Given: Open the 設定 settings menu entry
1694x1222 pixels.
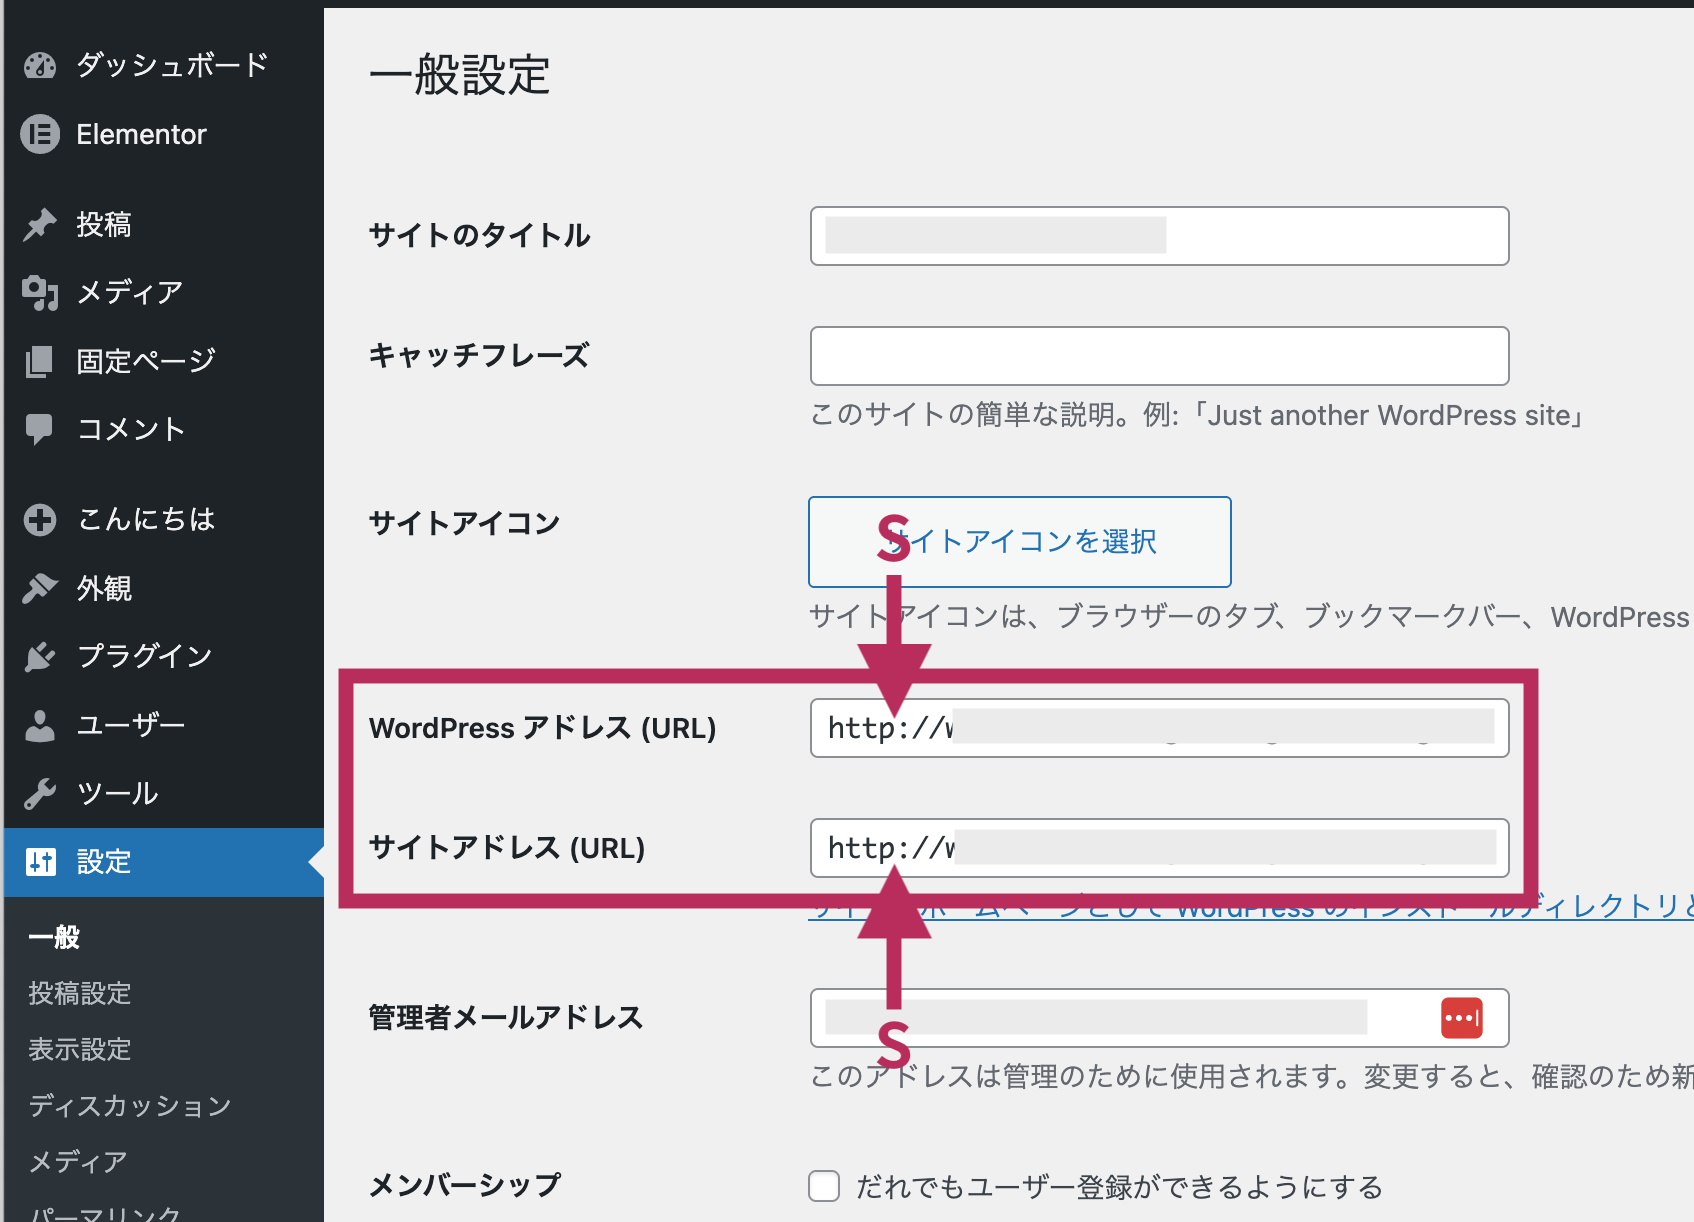Looking at the screenshot, I should click(x=103, y=861).
